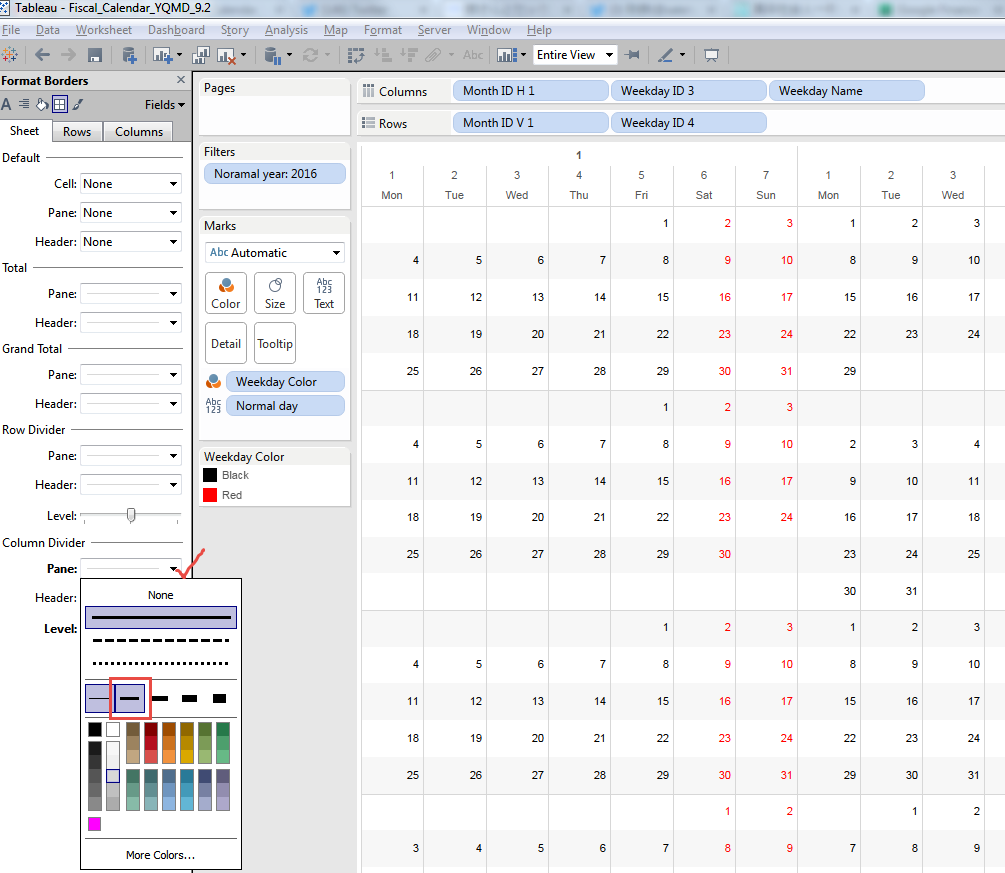Click the Detail button on Marks card
This screenshot has width=1005, height=873.
coord(226,343)
